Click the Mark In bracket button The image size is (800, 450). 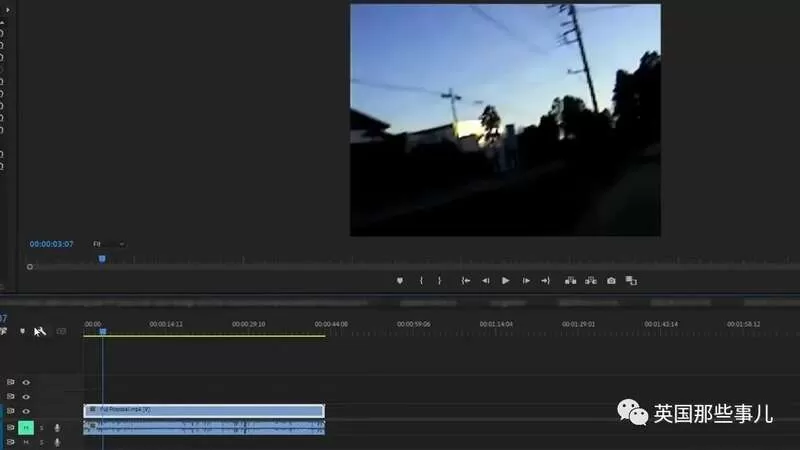click(x=421, y=281)
